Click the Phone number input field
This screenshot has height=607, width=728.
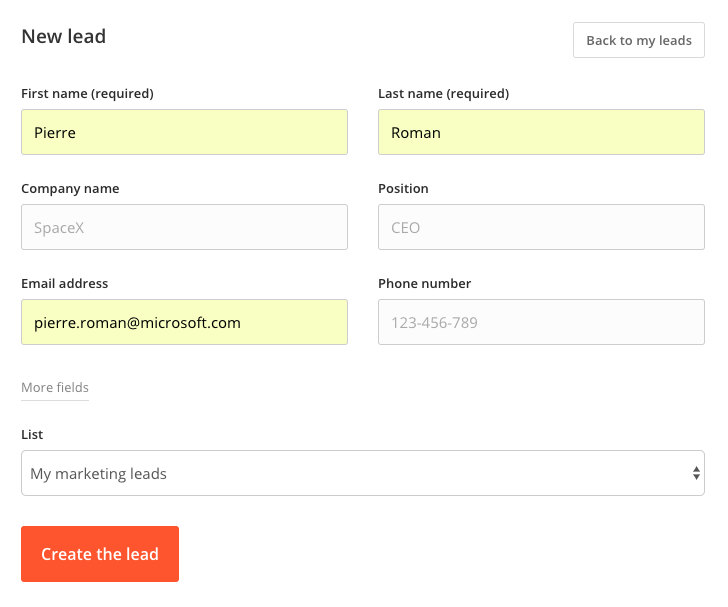(541, 322)
